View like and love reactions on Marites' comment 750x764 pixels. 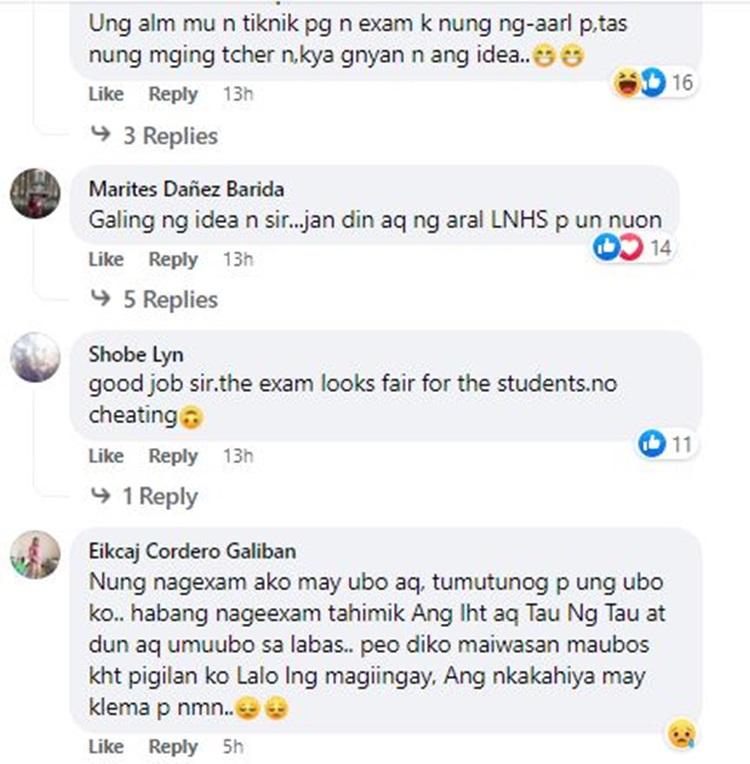633,248
